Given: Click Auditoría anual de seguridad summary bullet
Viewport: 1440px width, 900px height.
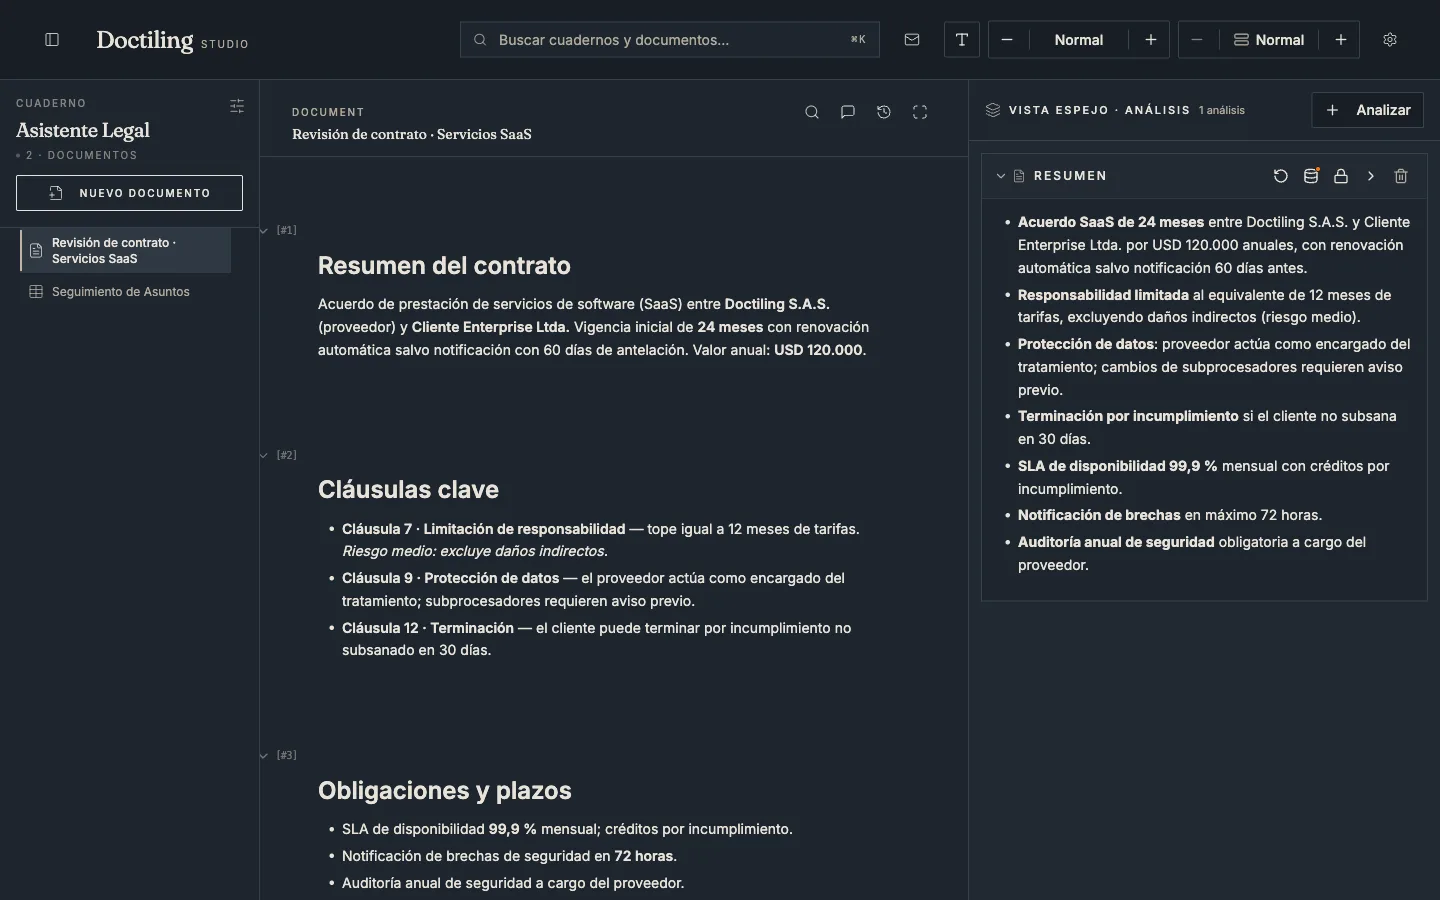Looking at the screenshot, I should tap(1192, 554).
